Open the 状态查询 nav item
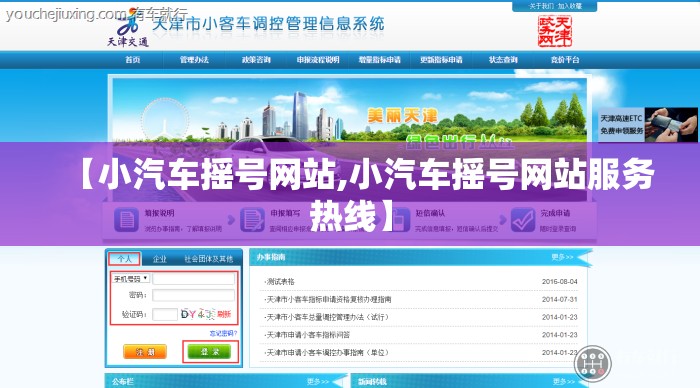The height and width of the screenshot is (388, 700). (x=503, y=60)
